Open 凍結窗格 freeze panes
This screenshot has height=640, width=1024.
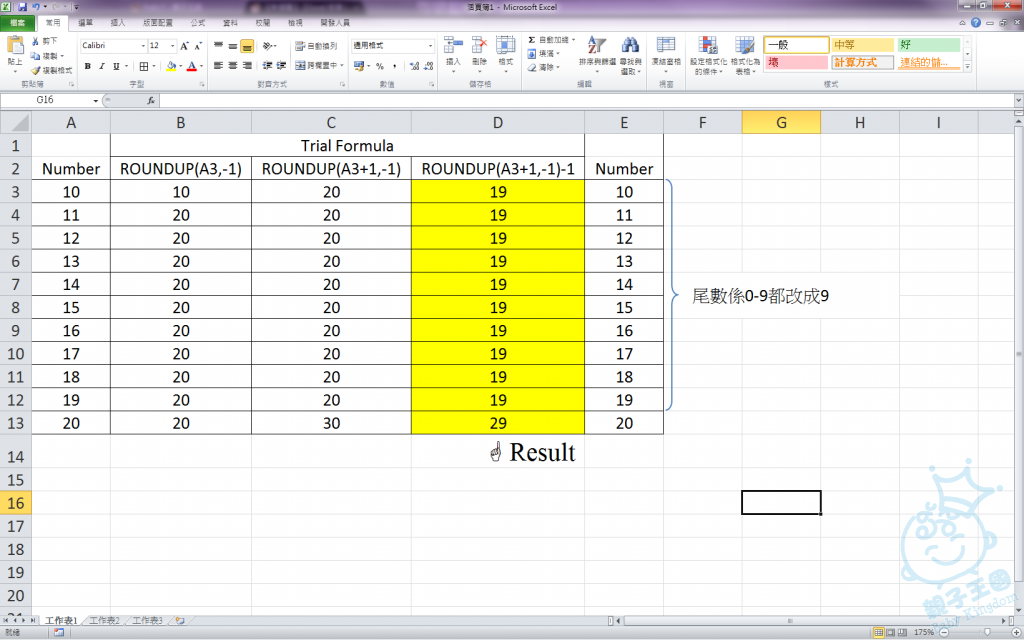[665, 55]
